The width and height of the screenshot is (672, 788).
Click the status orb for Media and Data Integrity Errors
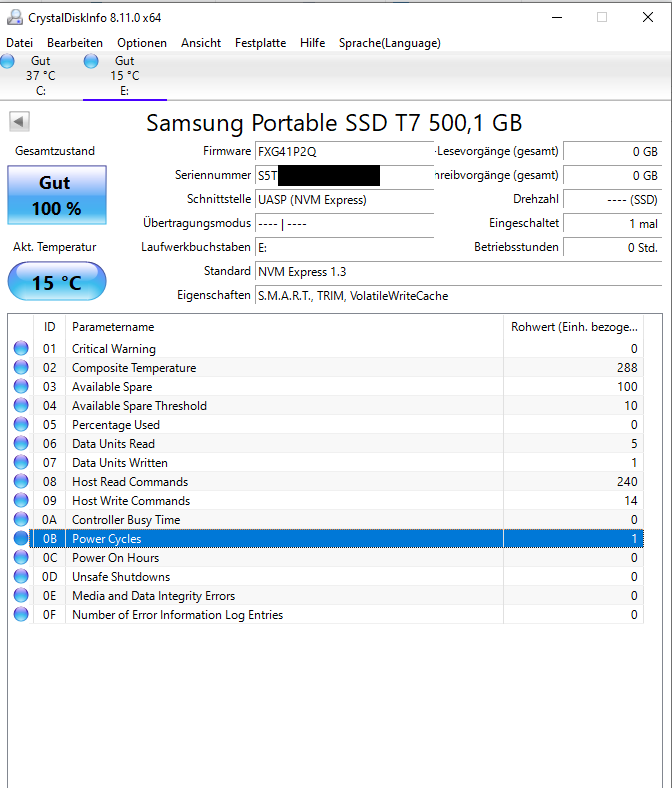point(21,596)
